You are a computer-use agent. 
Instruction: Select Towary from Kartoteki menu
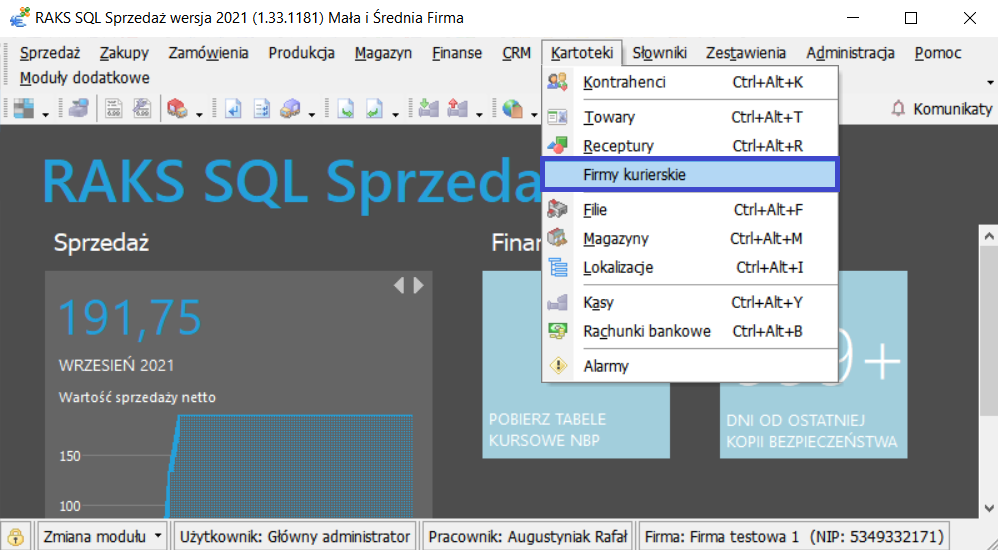coord(690,116)
